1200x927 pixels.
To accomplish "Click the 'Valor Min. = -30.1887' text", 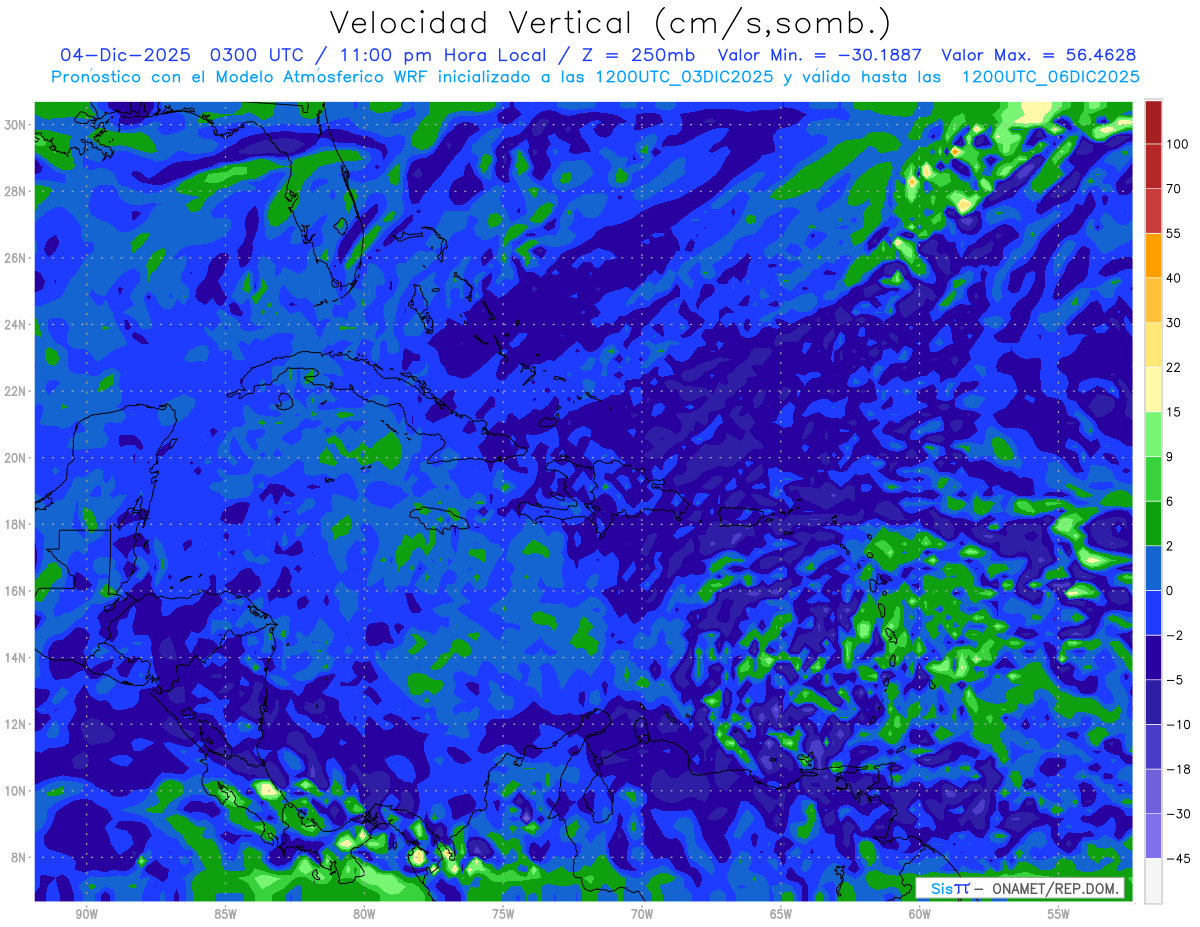I will tap(820, 55).
